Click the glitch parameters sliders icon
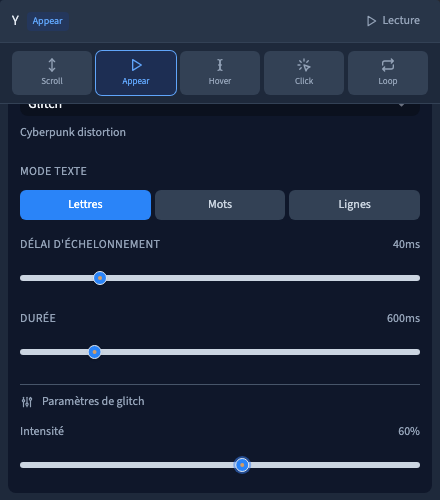The image size is (440, 500). (x=27, y=402)
